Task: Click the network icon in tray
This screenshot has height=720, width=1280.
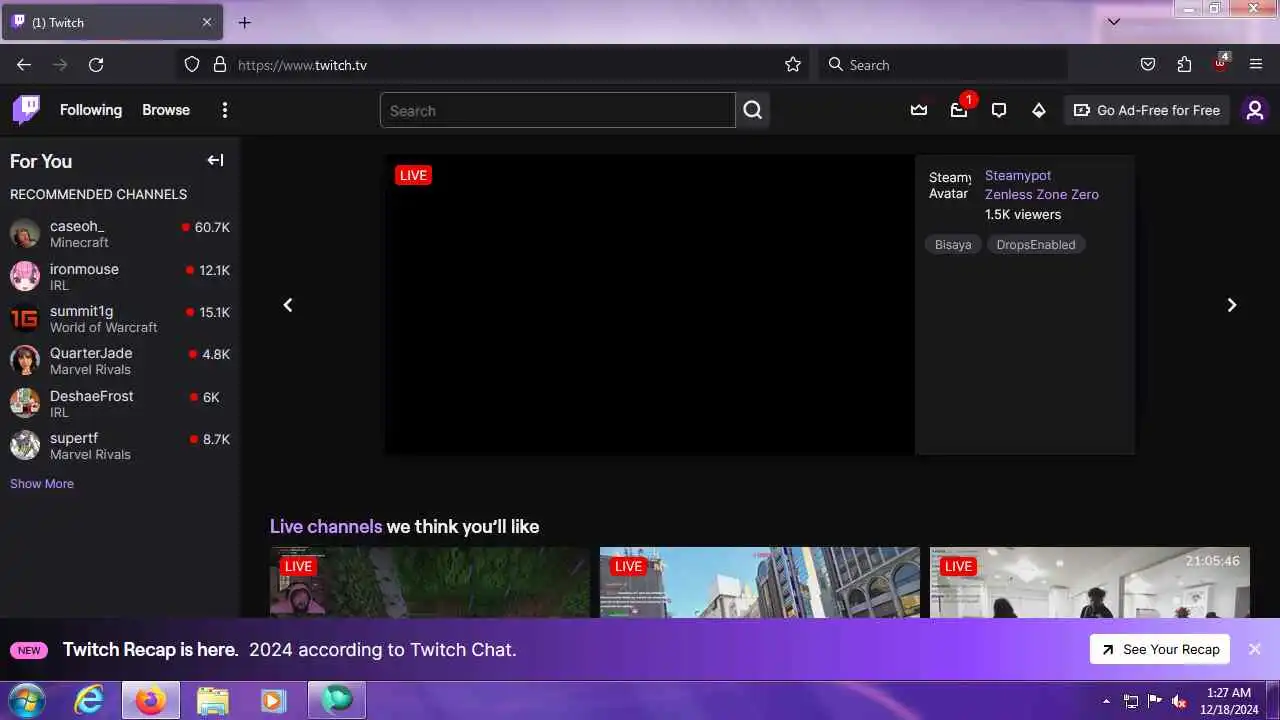Action: (1131, 701)
